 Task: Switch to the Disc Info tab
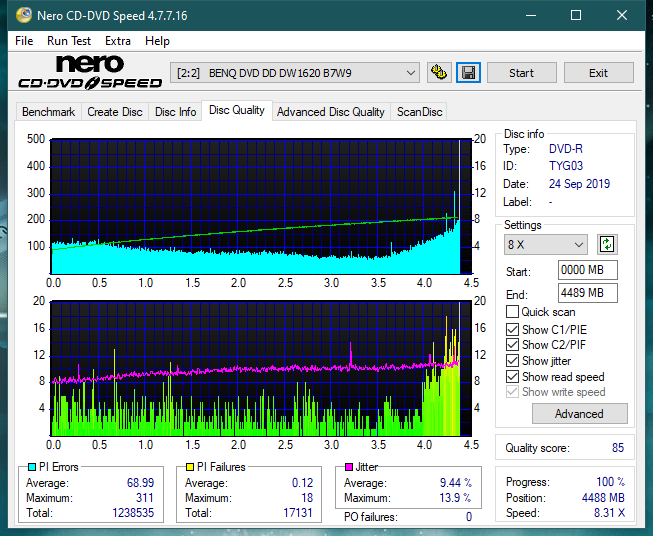(x=175, y=112)
